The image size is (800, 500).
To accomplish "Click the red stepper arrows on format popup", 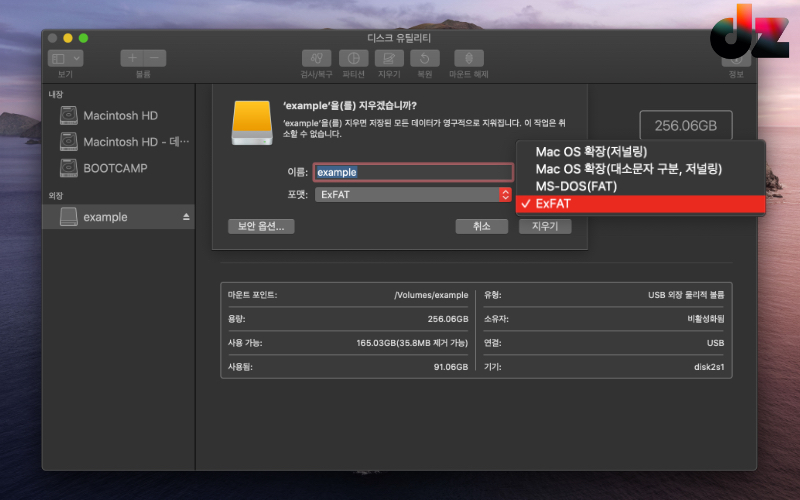I will (505, 194).
